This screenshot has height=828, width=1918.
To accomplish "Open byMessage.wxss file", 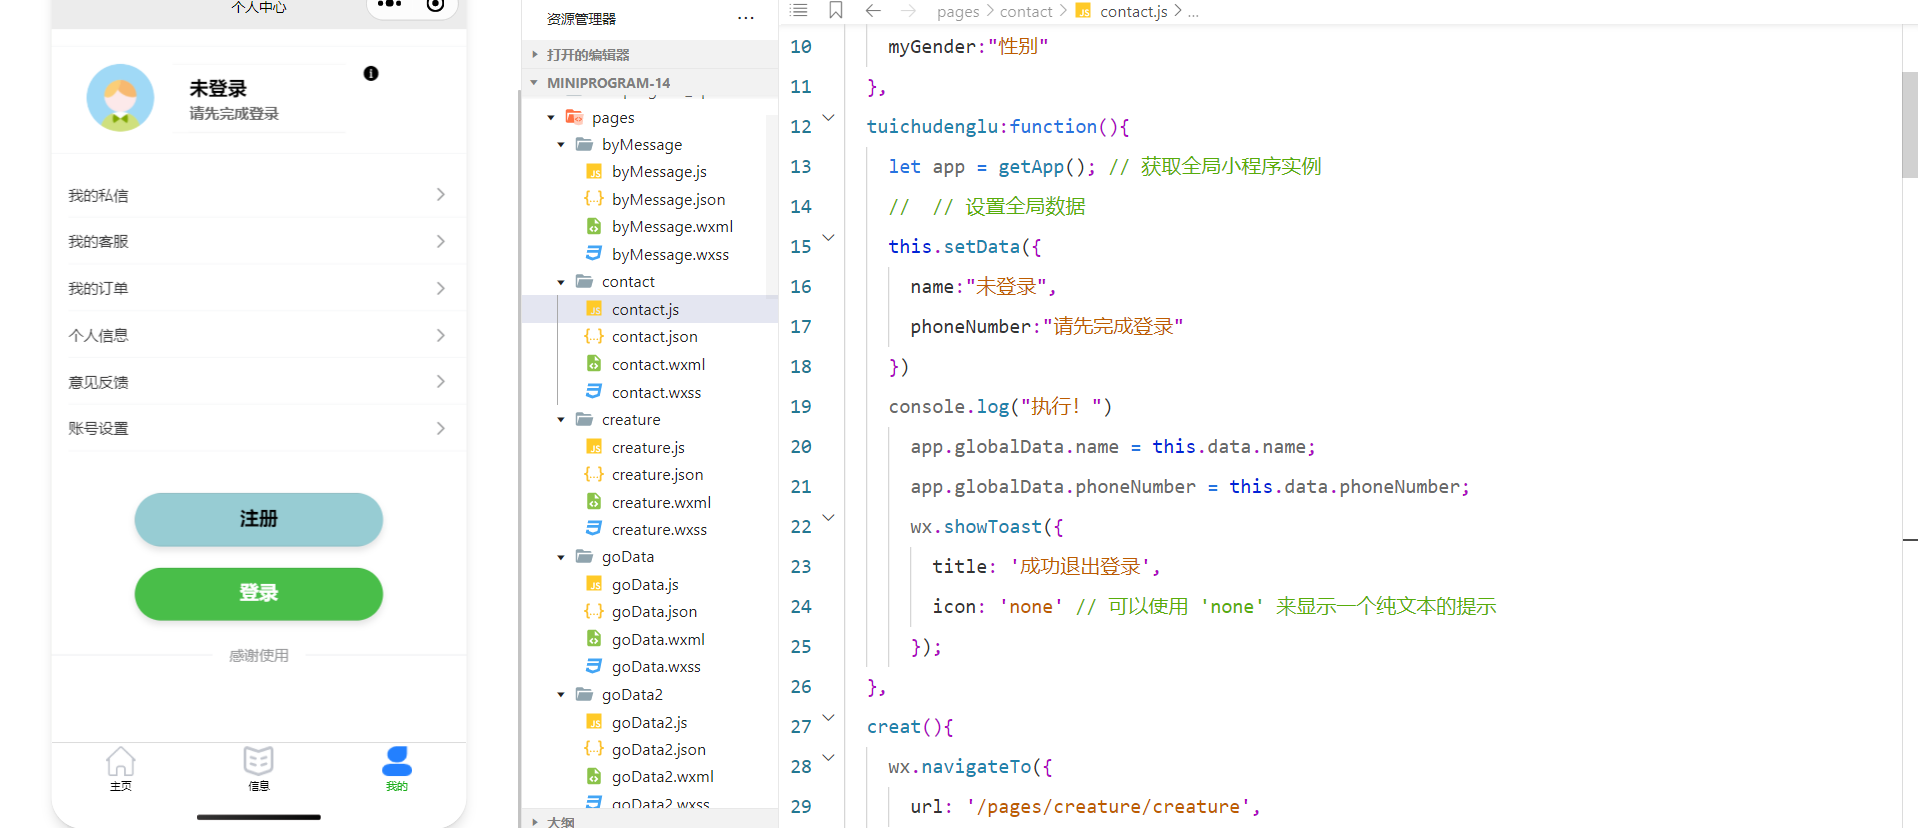I will point(670,255).
